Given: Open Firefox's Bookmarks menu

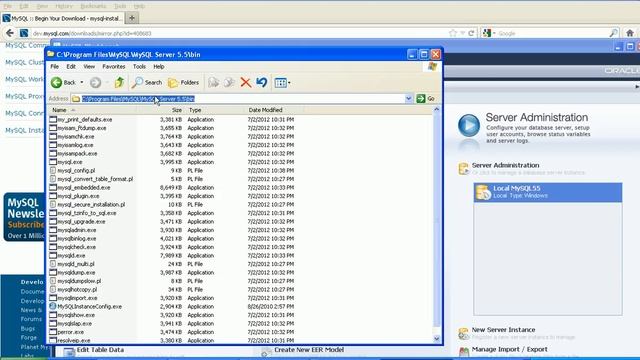Looking at the screenshot, I should [x=93, y=6].
